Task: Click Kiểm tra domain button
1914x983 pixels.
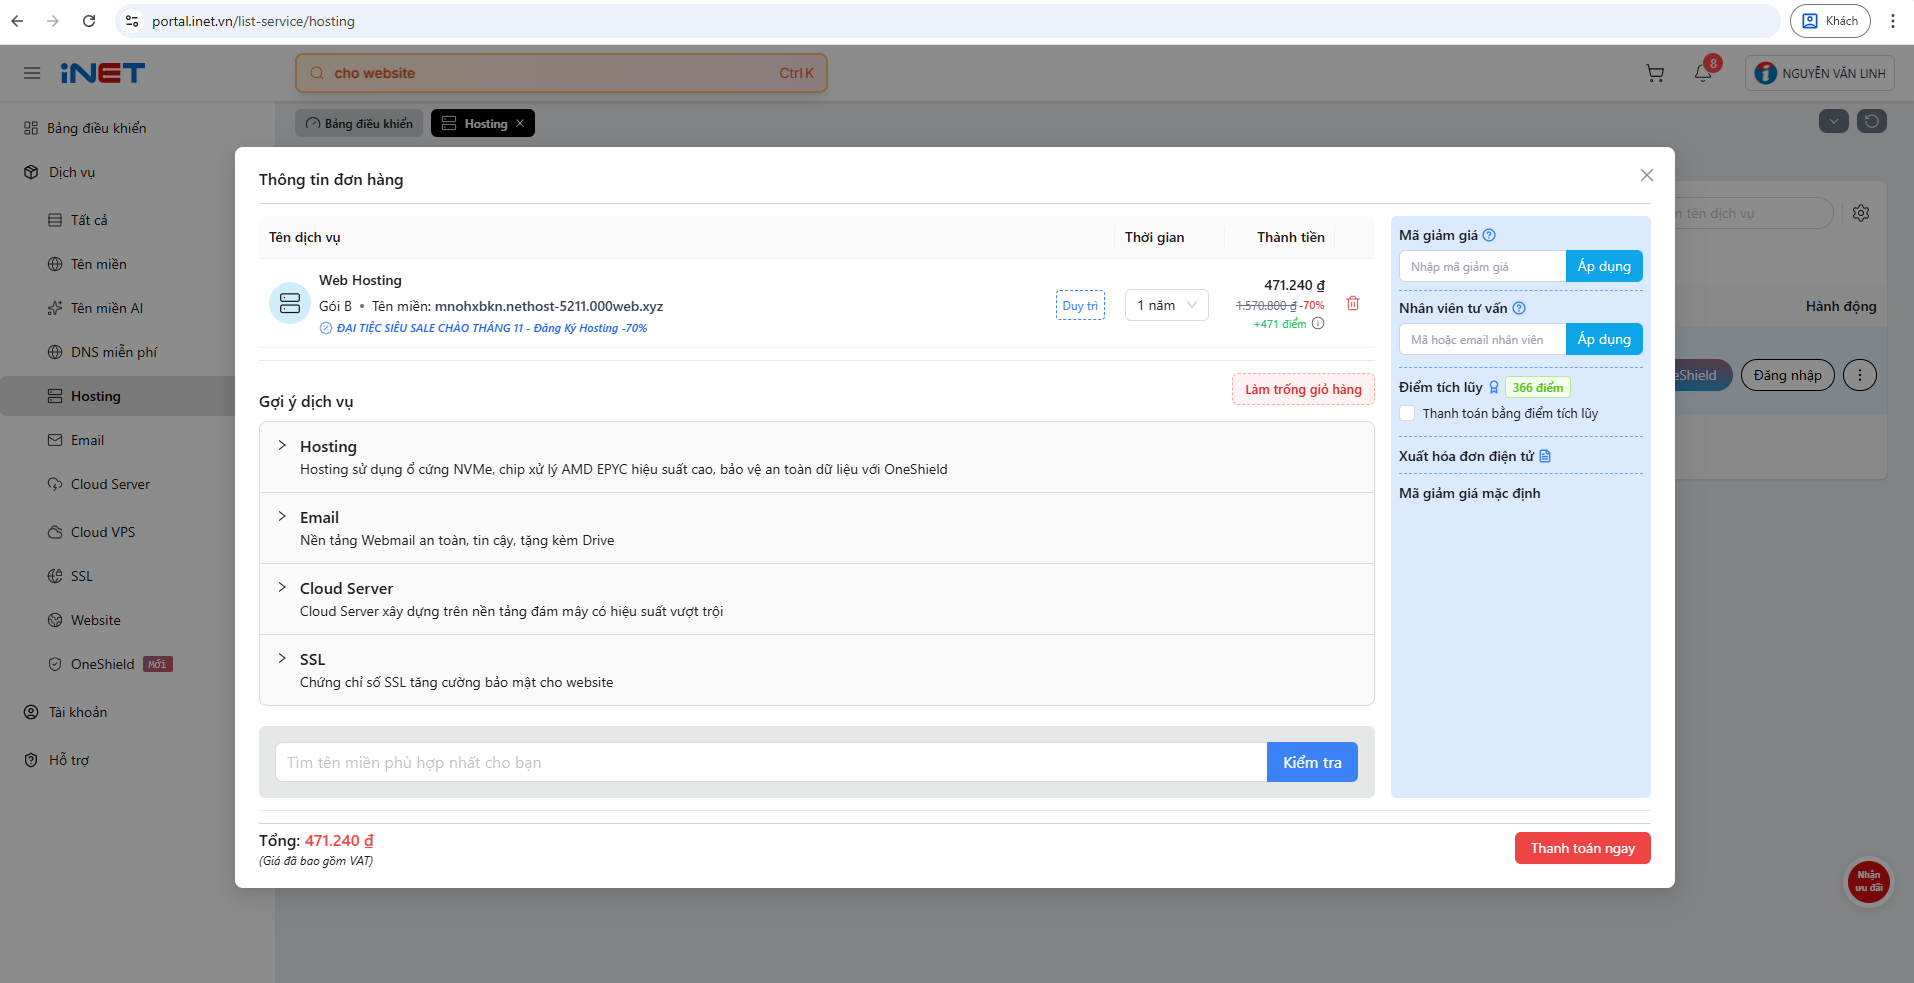Action: (x=1312, y=762)
